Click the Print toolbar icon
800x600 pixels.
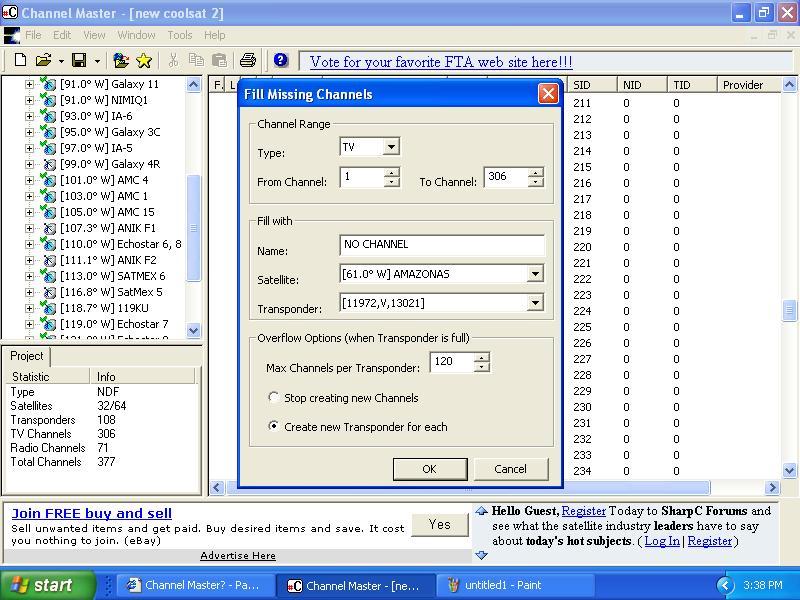[x=248, y=60]
